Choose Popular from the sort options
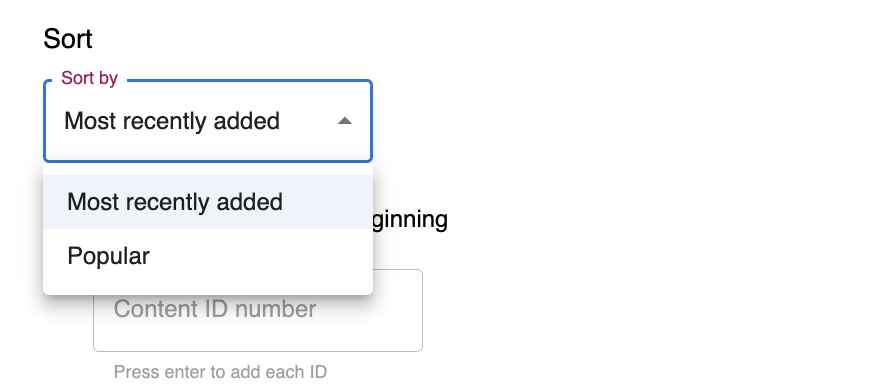The height and width of the screenshot is (384, 880). click(208, 256)
